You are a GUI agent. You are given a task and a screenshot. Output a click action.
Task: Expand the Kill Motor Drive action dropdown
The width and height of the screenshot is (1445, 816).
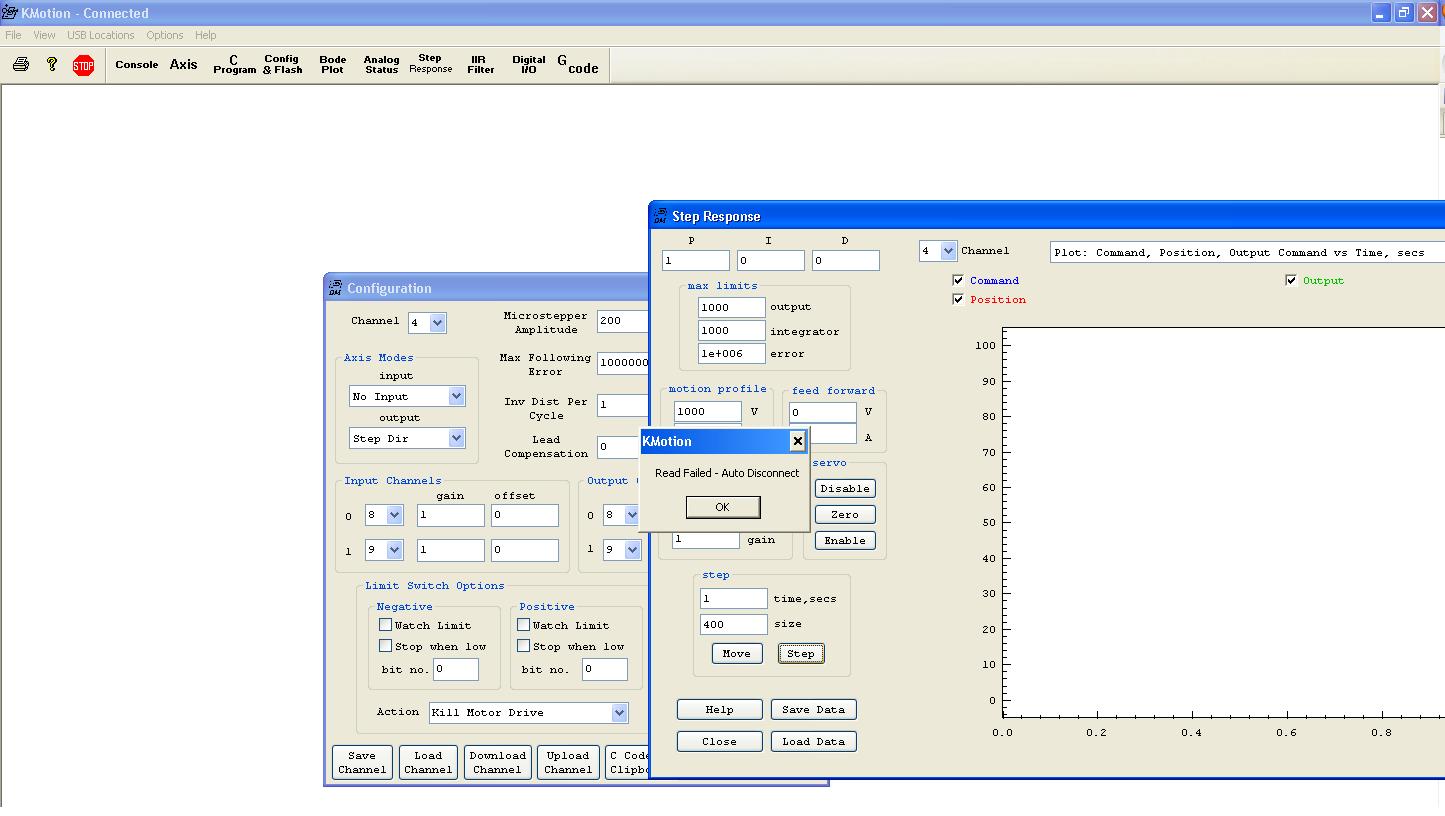(619, 713)
